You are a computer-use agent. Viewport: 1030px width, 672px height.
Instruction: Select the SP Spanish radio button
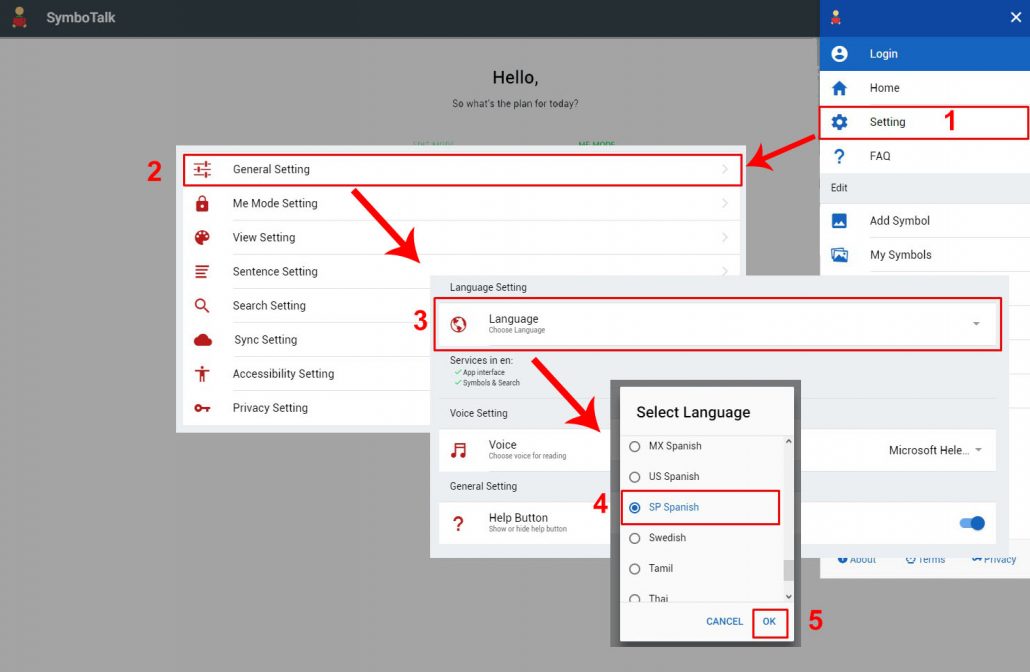634,507
